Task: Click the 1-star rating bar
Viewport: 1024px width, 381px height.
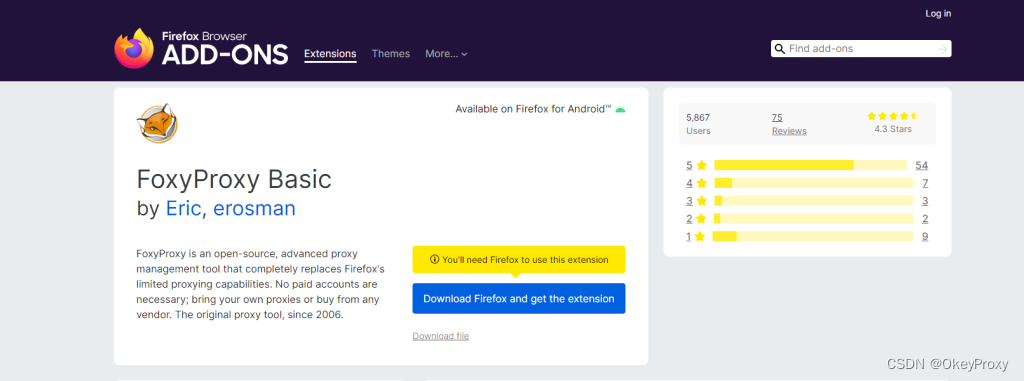Action: click(x=812, y=236)
